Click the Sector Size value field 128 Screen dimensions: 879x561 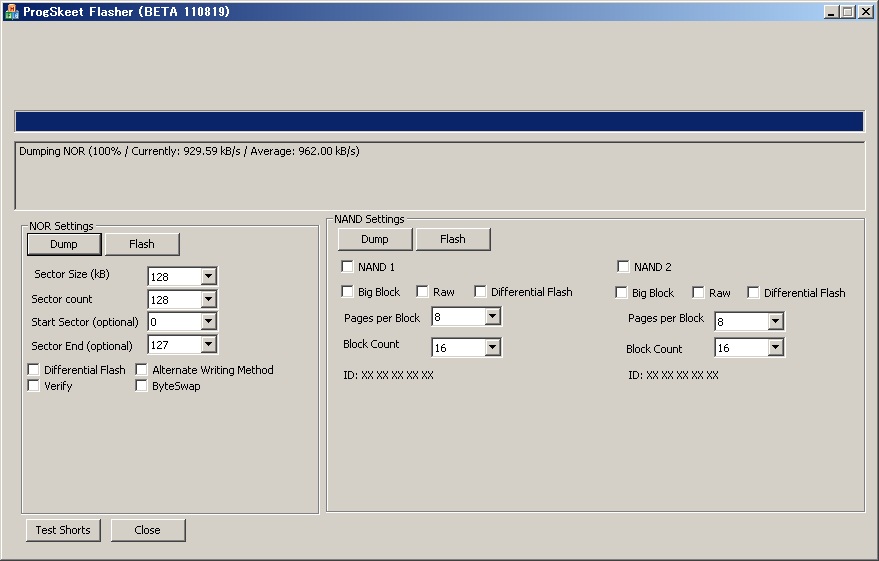coord(175,276)
